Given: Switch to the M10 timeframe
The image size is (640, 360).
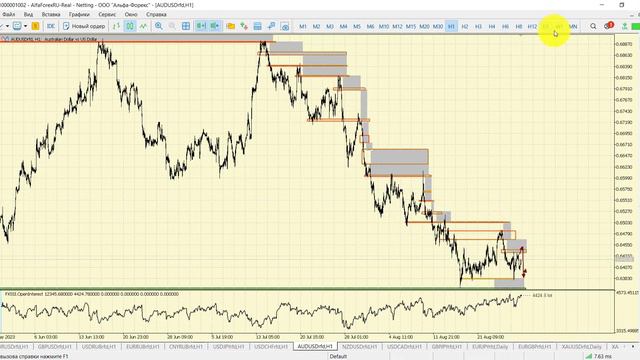Looking at the screenshot, I should point(384,27).
